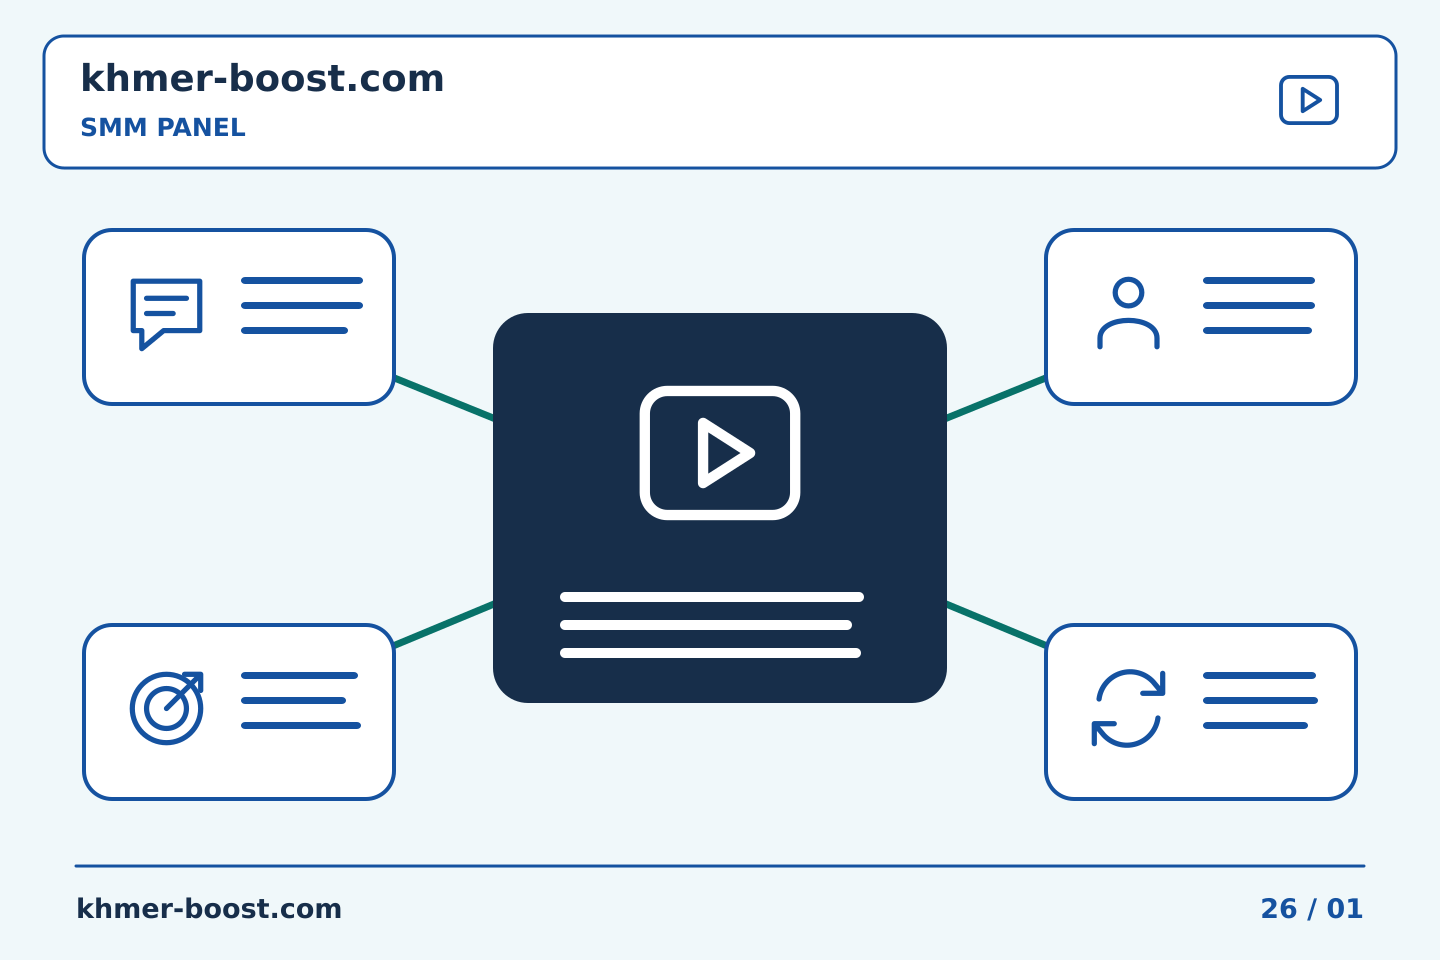
Task: Click the khmer-boost.com header title
Action: tap(262, 78)
